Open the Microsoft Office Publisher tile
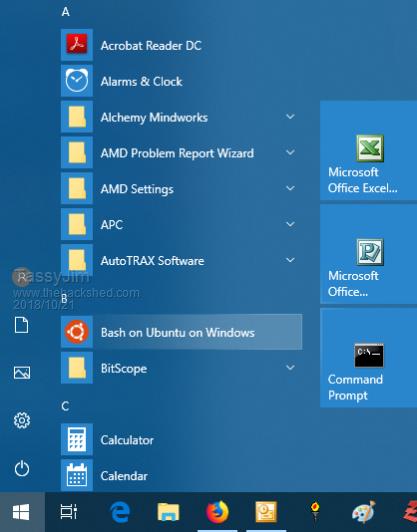This screenshot has width=417, height=532. point(368,254)
